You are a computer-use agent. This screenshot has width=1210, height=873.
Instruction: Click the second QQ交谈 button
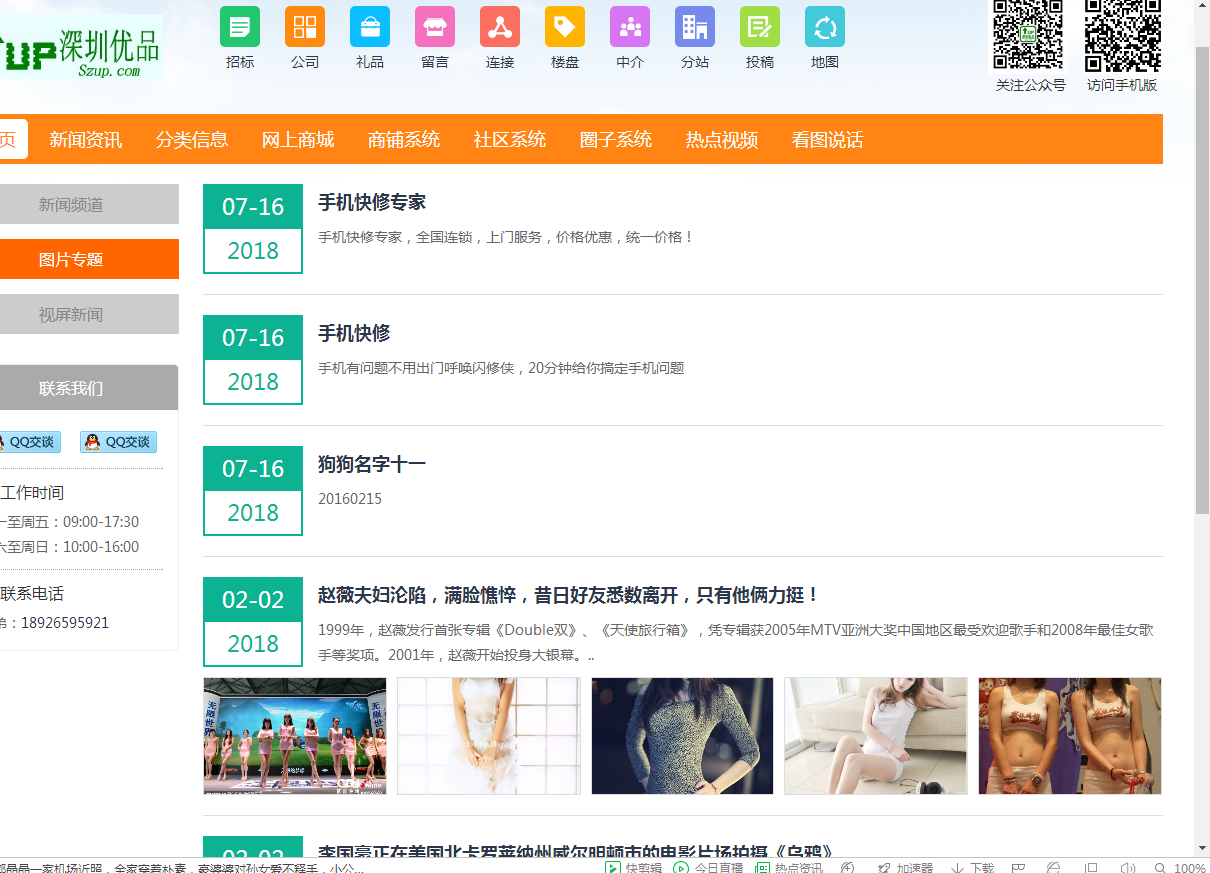pos(118,442)
